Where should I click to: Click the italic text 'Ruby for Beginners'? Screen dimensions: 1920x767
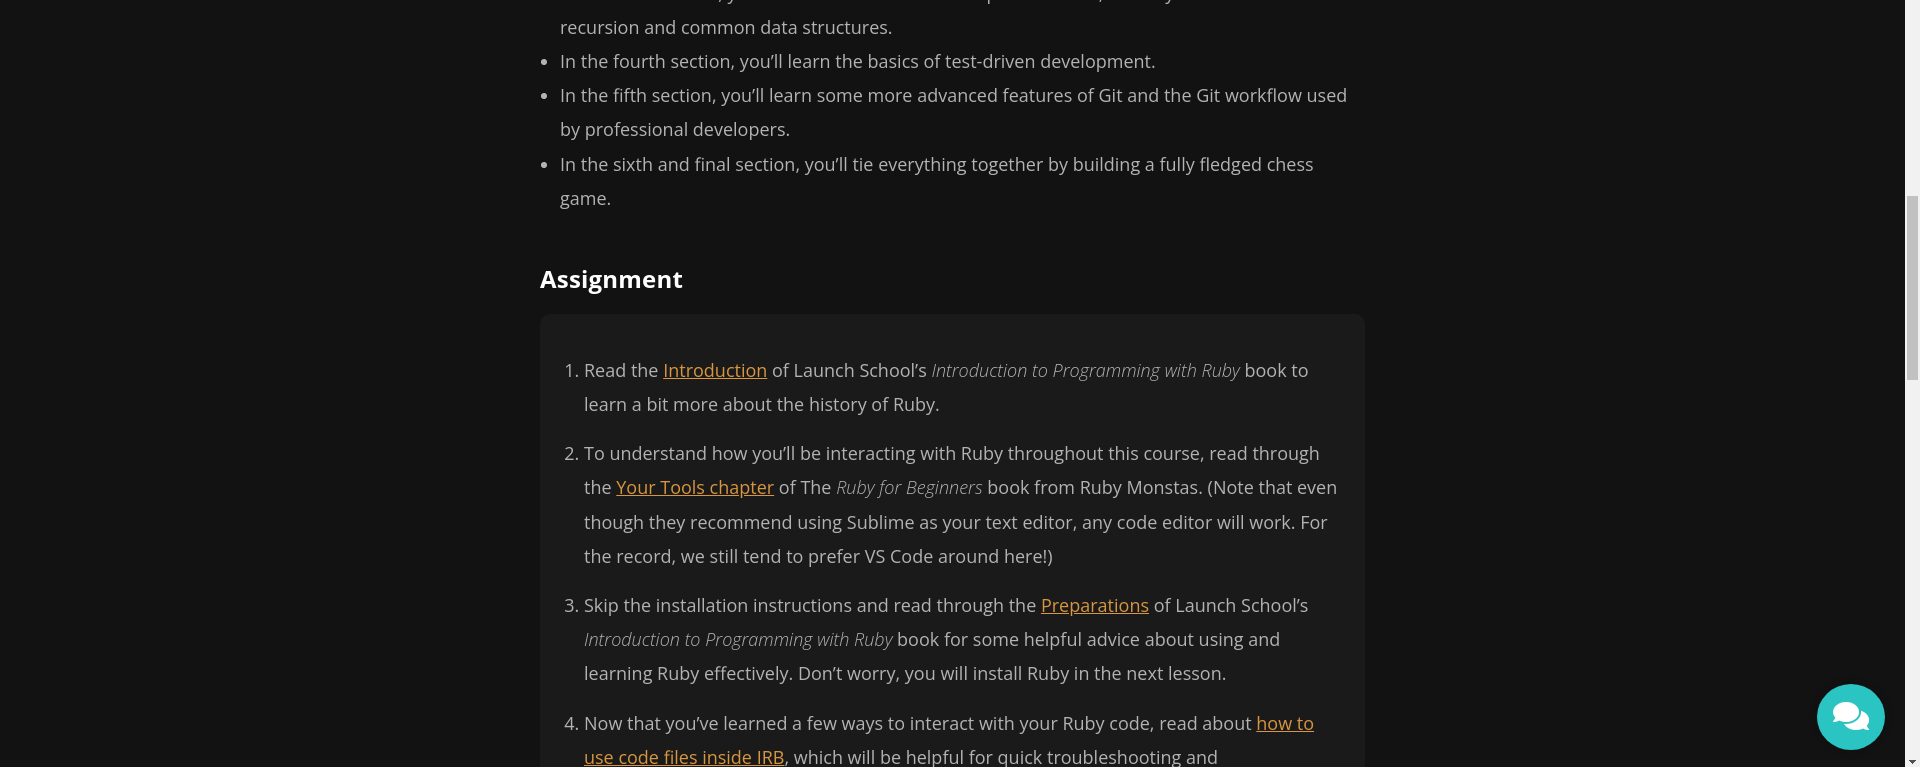point(909,487)
